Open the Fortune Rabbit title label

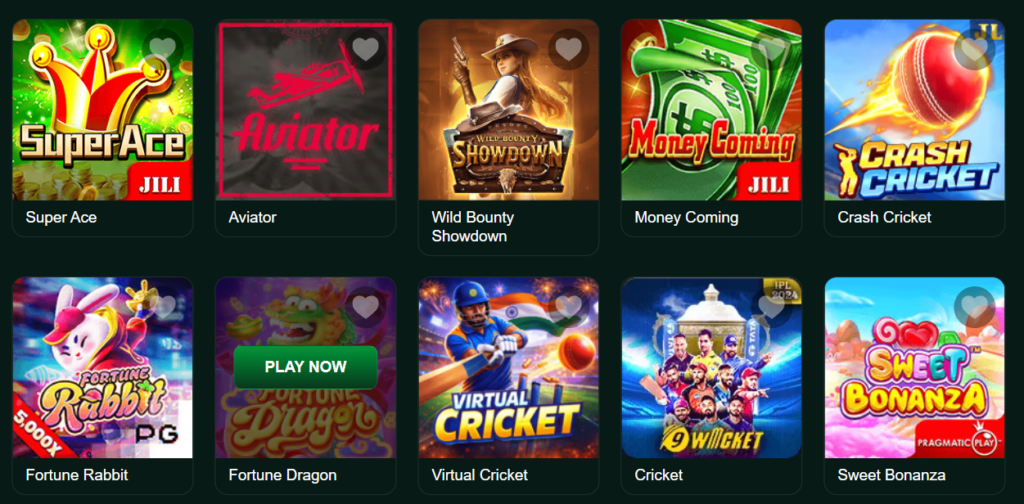pyautogui.click(x=77, y=475)
